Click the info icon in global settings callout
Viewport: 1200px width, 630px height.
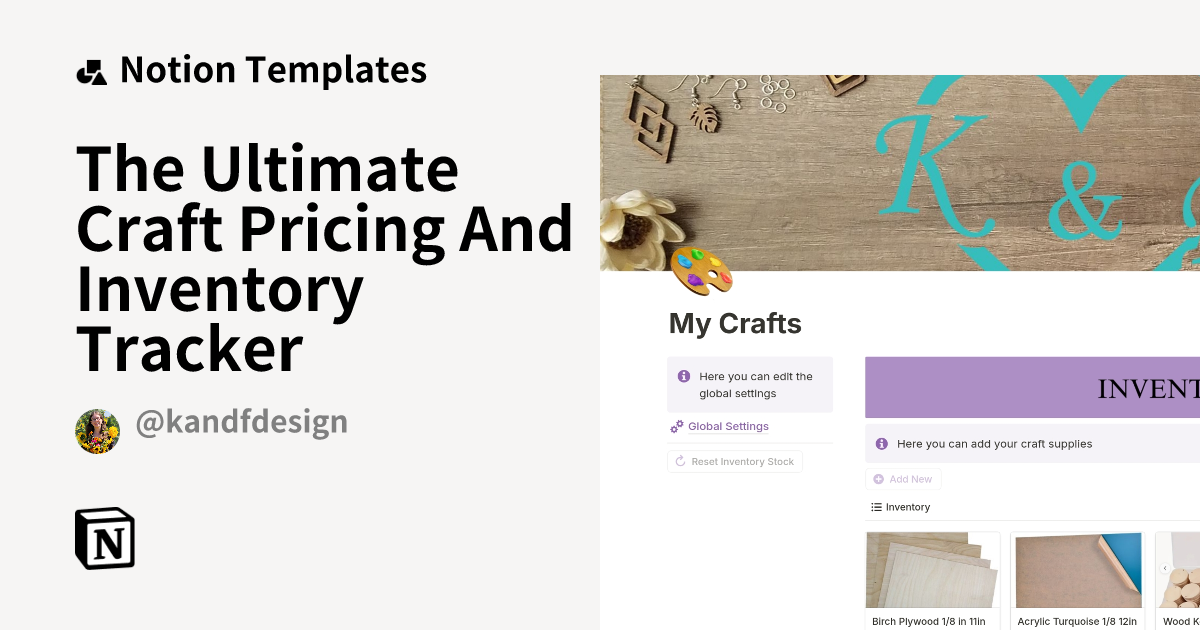pyautogui.click(x=684, y=376)
